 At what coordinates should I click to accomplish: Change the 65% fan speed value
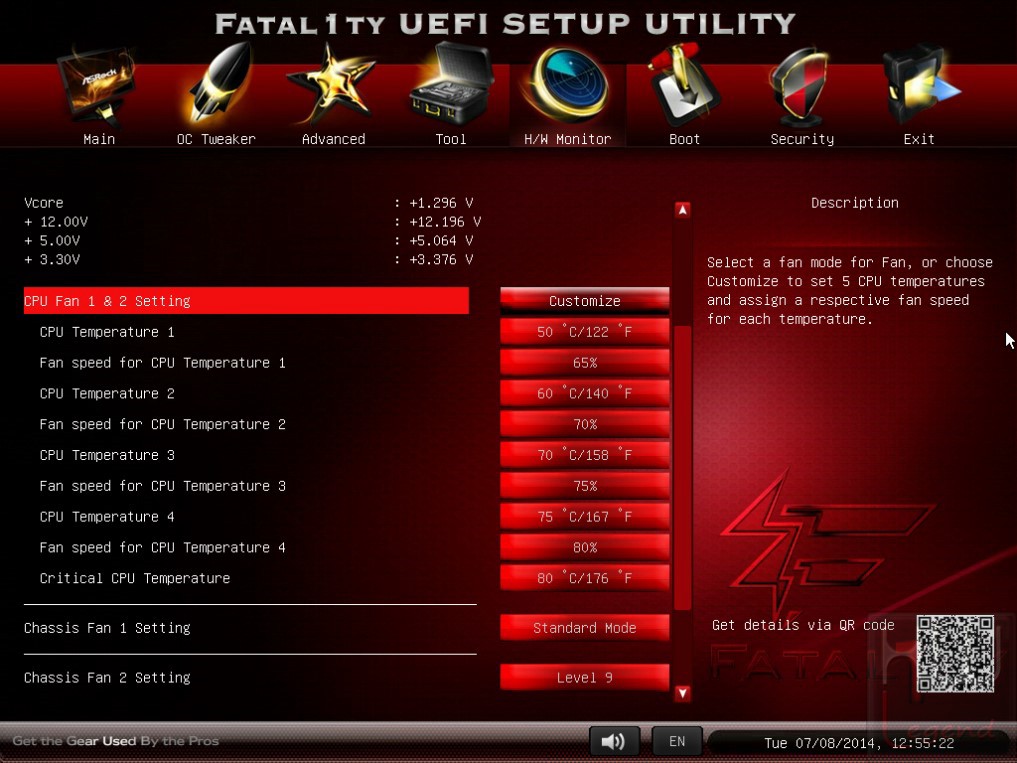click(584, 362)
